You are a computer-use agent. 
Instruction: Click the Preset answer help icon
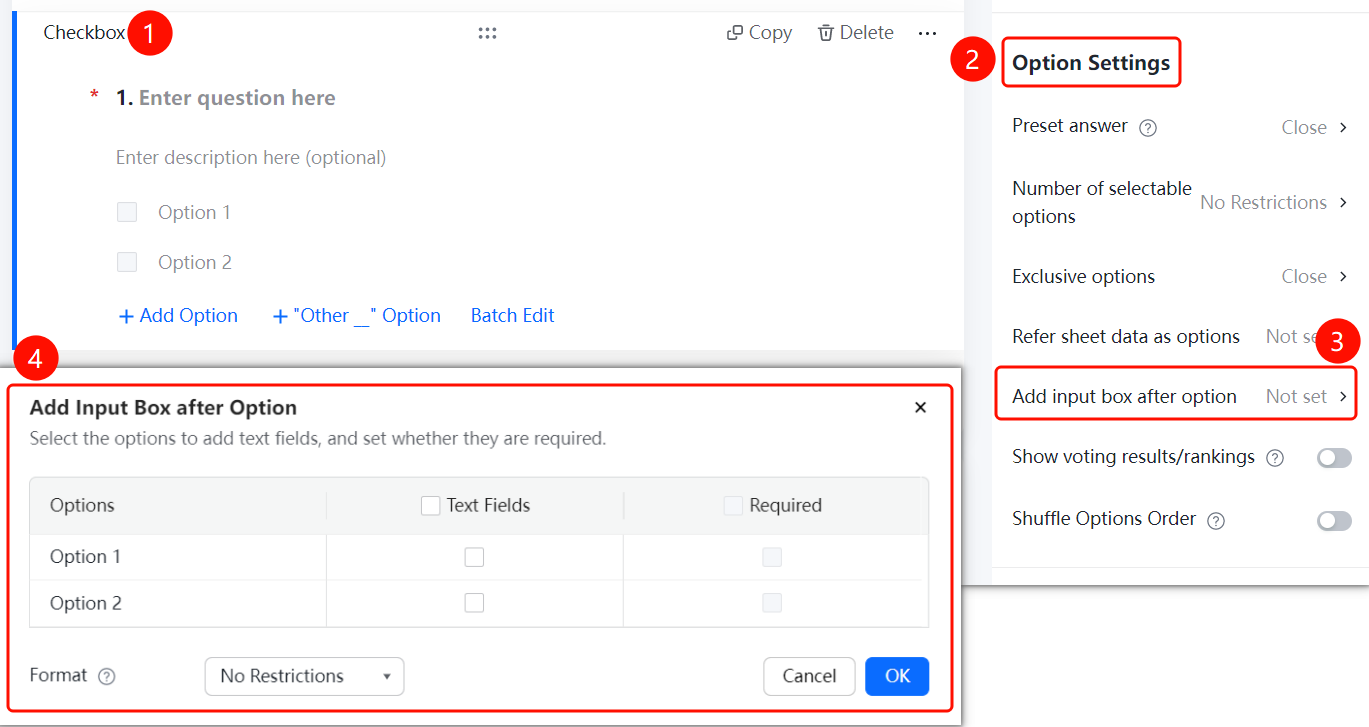pyautogui.click(x=1148, y=128)
